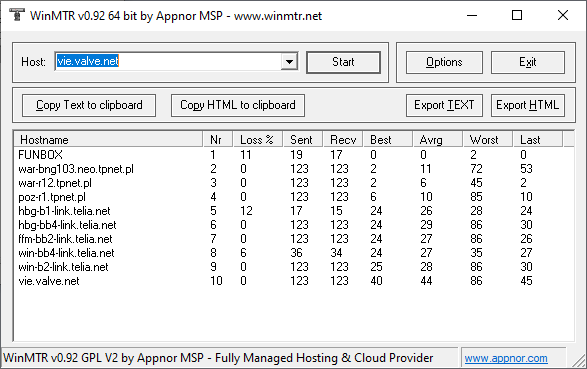Click Loss value 12 for hbg-b1-link.telia.net

click(246, 211)
